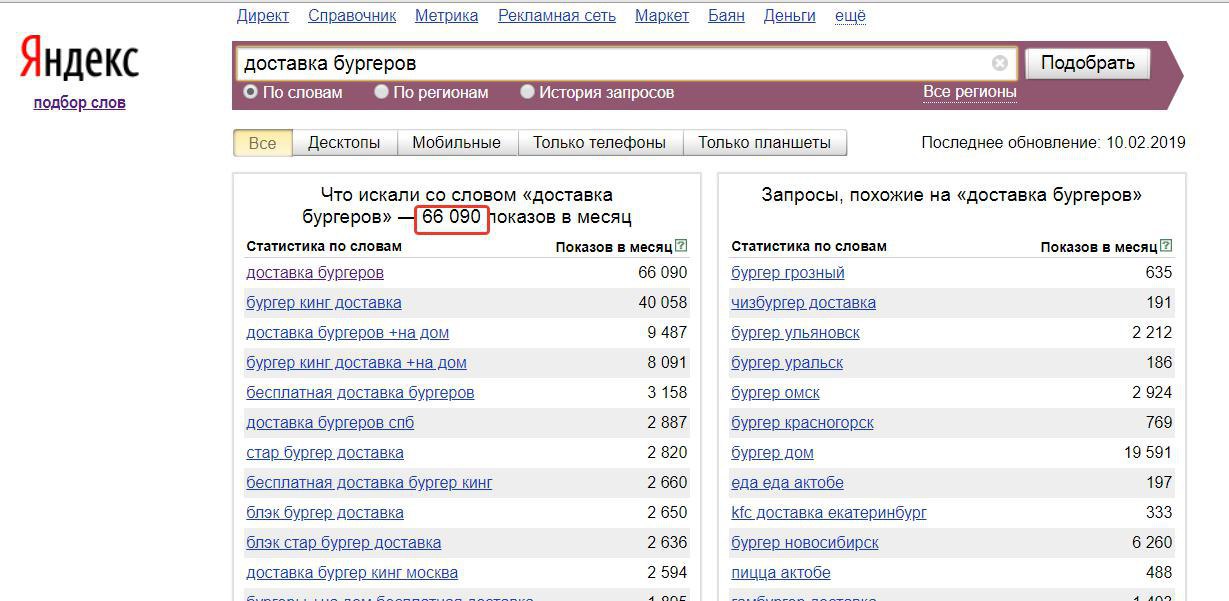This screenshot has height=601, width=1229.
Task: Open keyword доставка бургеров спб
Action: (330, 422)
